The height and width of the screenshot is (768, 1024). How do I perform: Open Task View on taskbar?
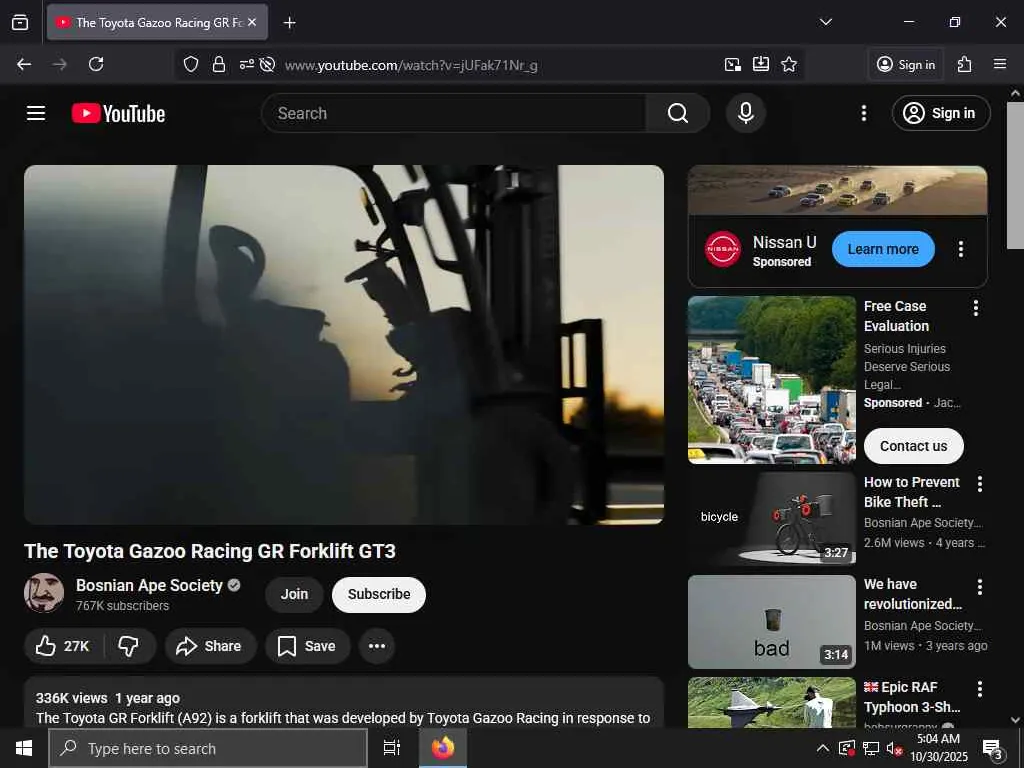coord(391,748)
